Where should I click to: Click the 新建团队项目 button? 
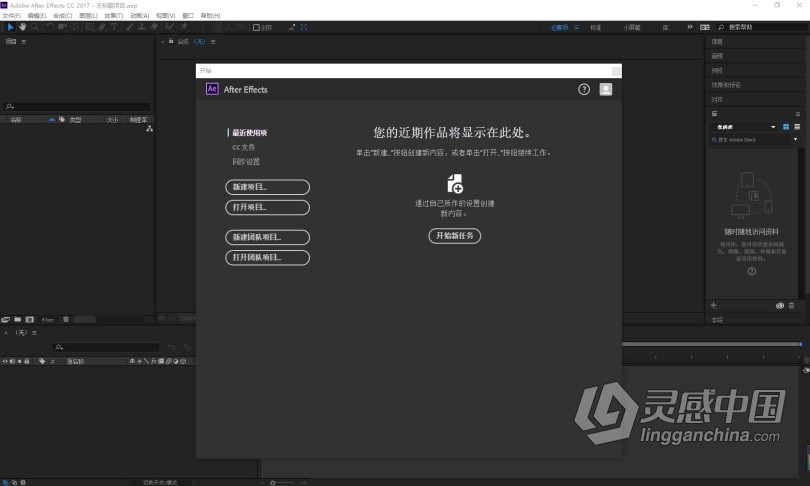(x=268, y=237)
